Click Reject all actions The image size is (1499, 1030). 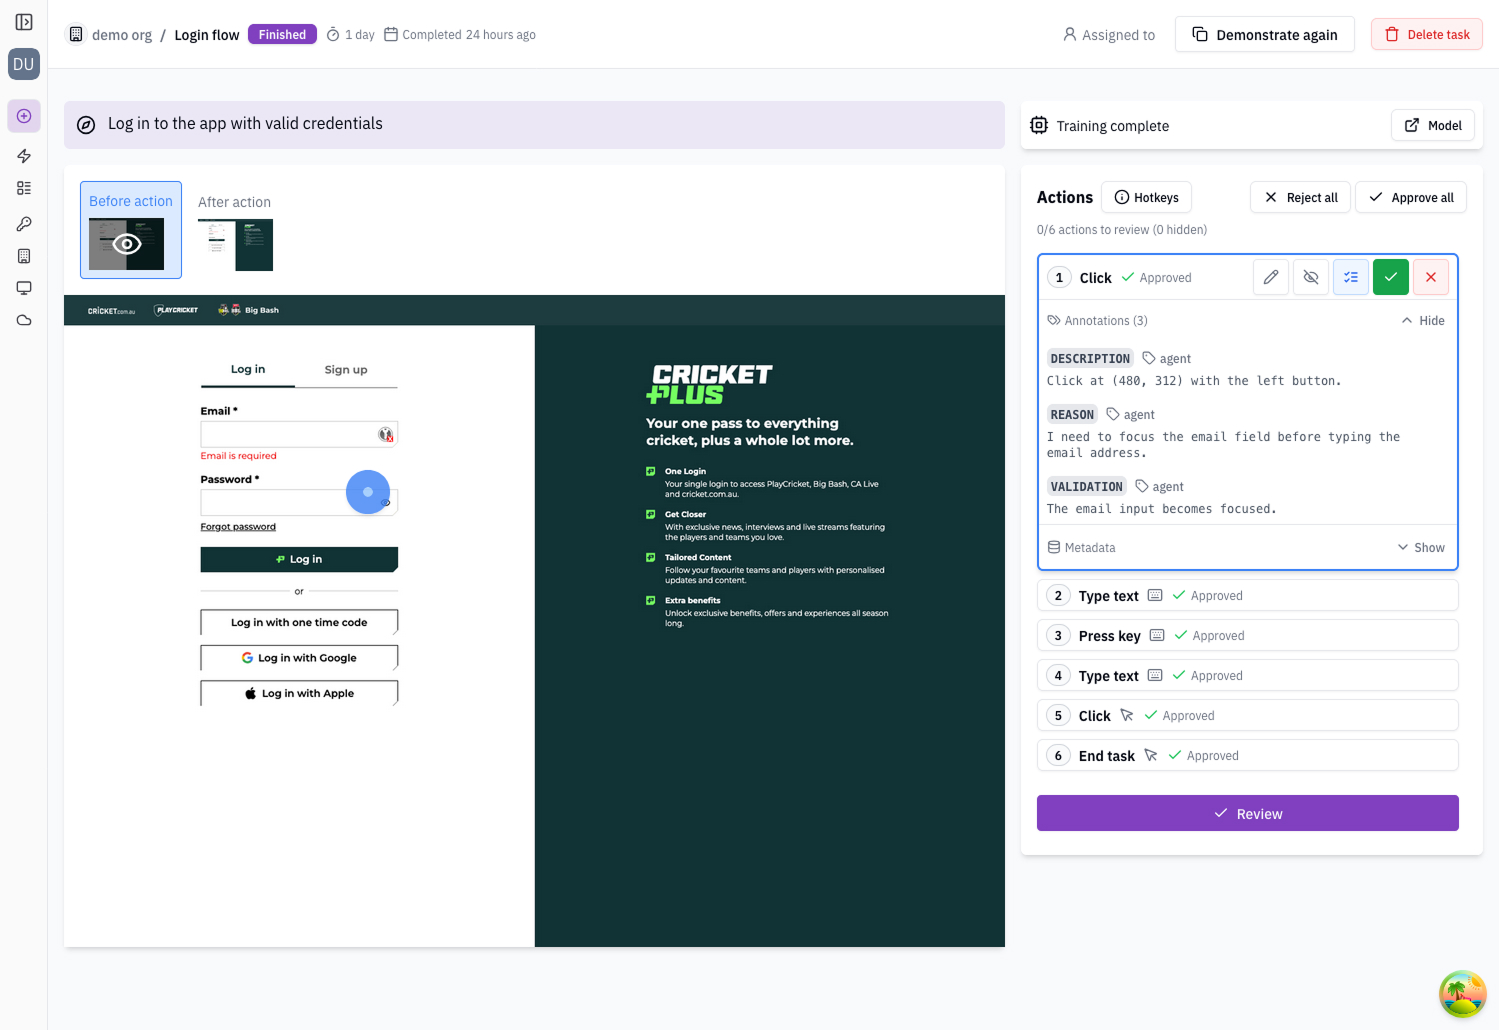point(1301,197)
